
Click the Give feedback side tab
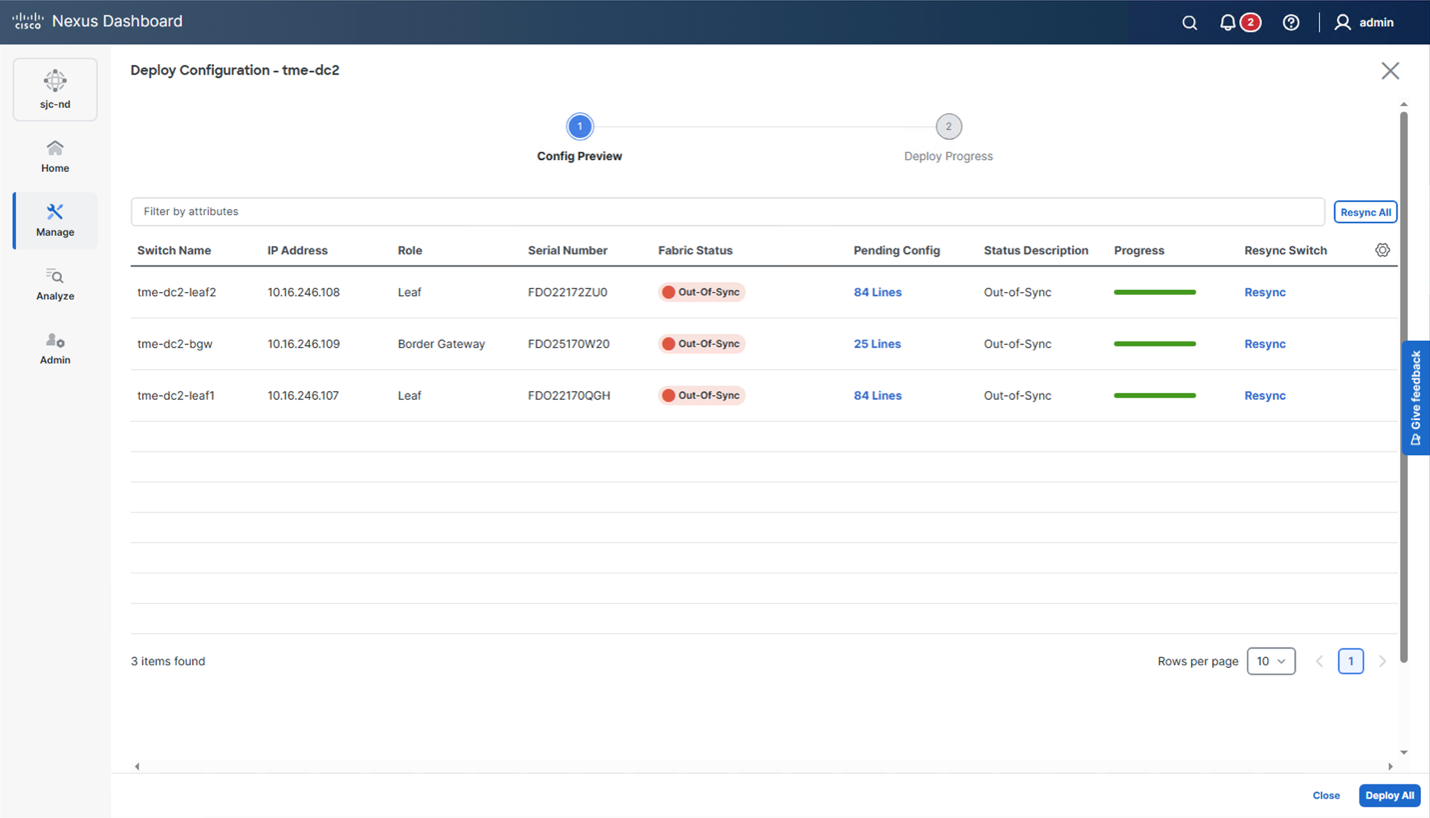tap(1416, 398)
